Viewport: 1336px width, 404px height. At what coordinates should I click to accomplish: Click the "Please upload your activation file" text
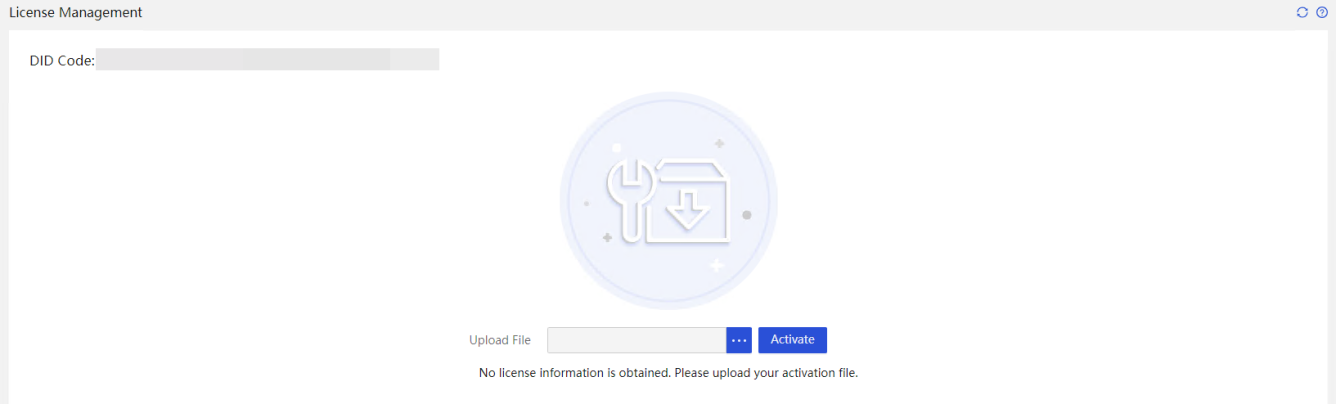pos(767,373)
